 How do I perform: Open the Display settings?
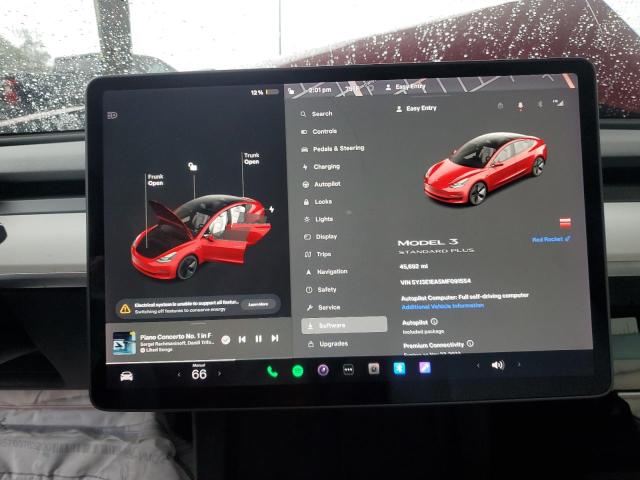(x=321, y=237)
